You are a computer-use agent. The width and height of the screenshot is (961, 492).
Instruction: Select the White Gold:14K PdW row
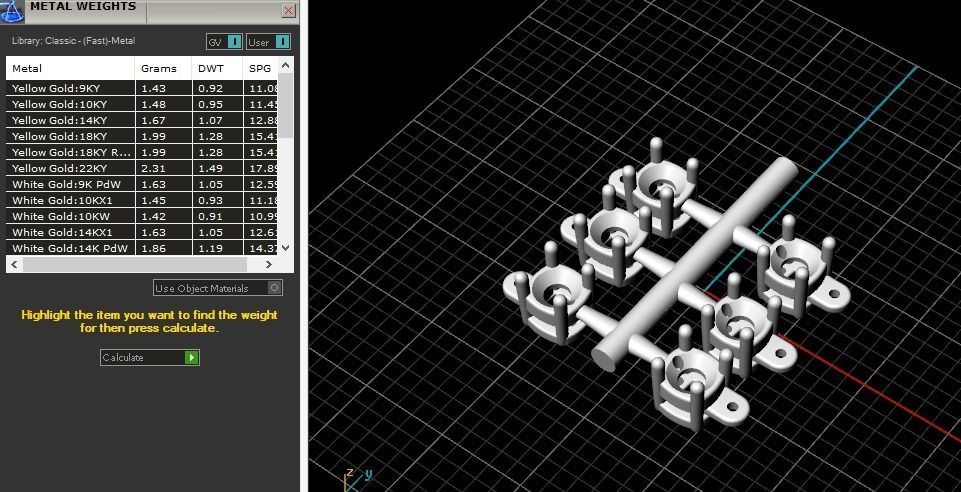click(142, 248)
